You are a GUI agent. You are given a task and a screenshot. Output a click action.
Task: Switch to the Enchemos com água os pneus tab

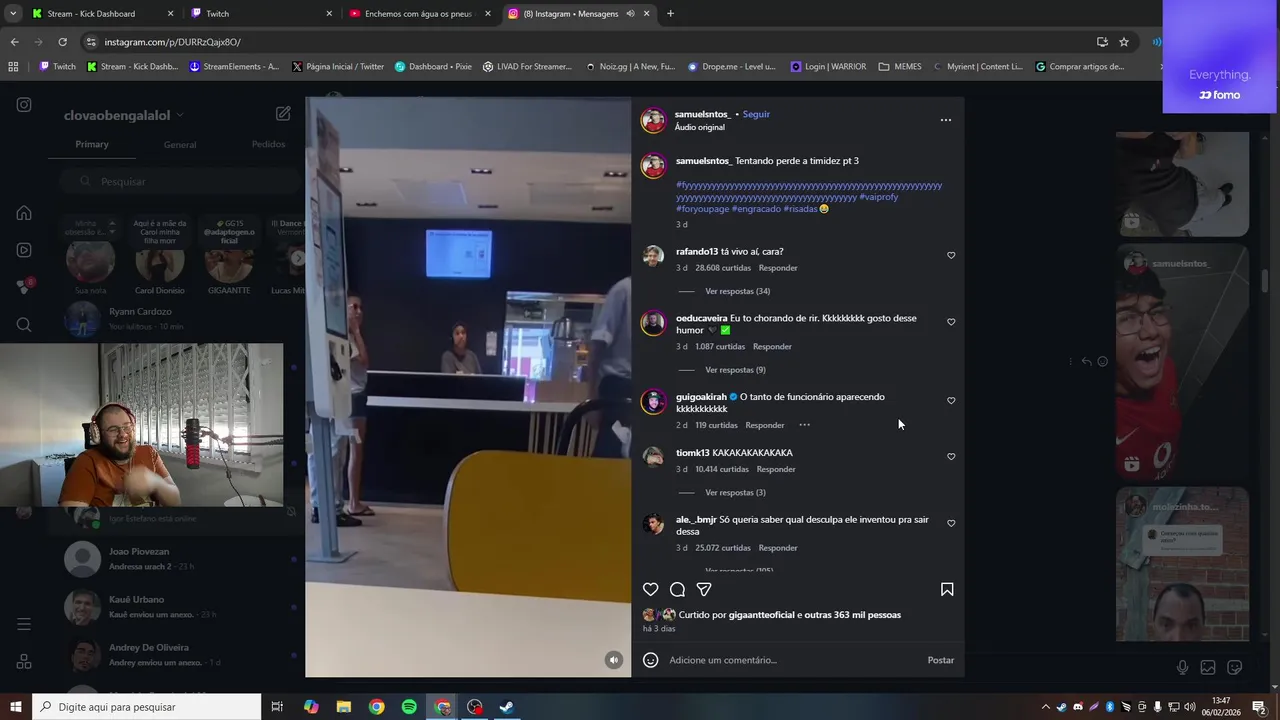[421, 13]
